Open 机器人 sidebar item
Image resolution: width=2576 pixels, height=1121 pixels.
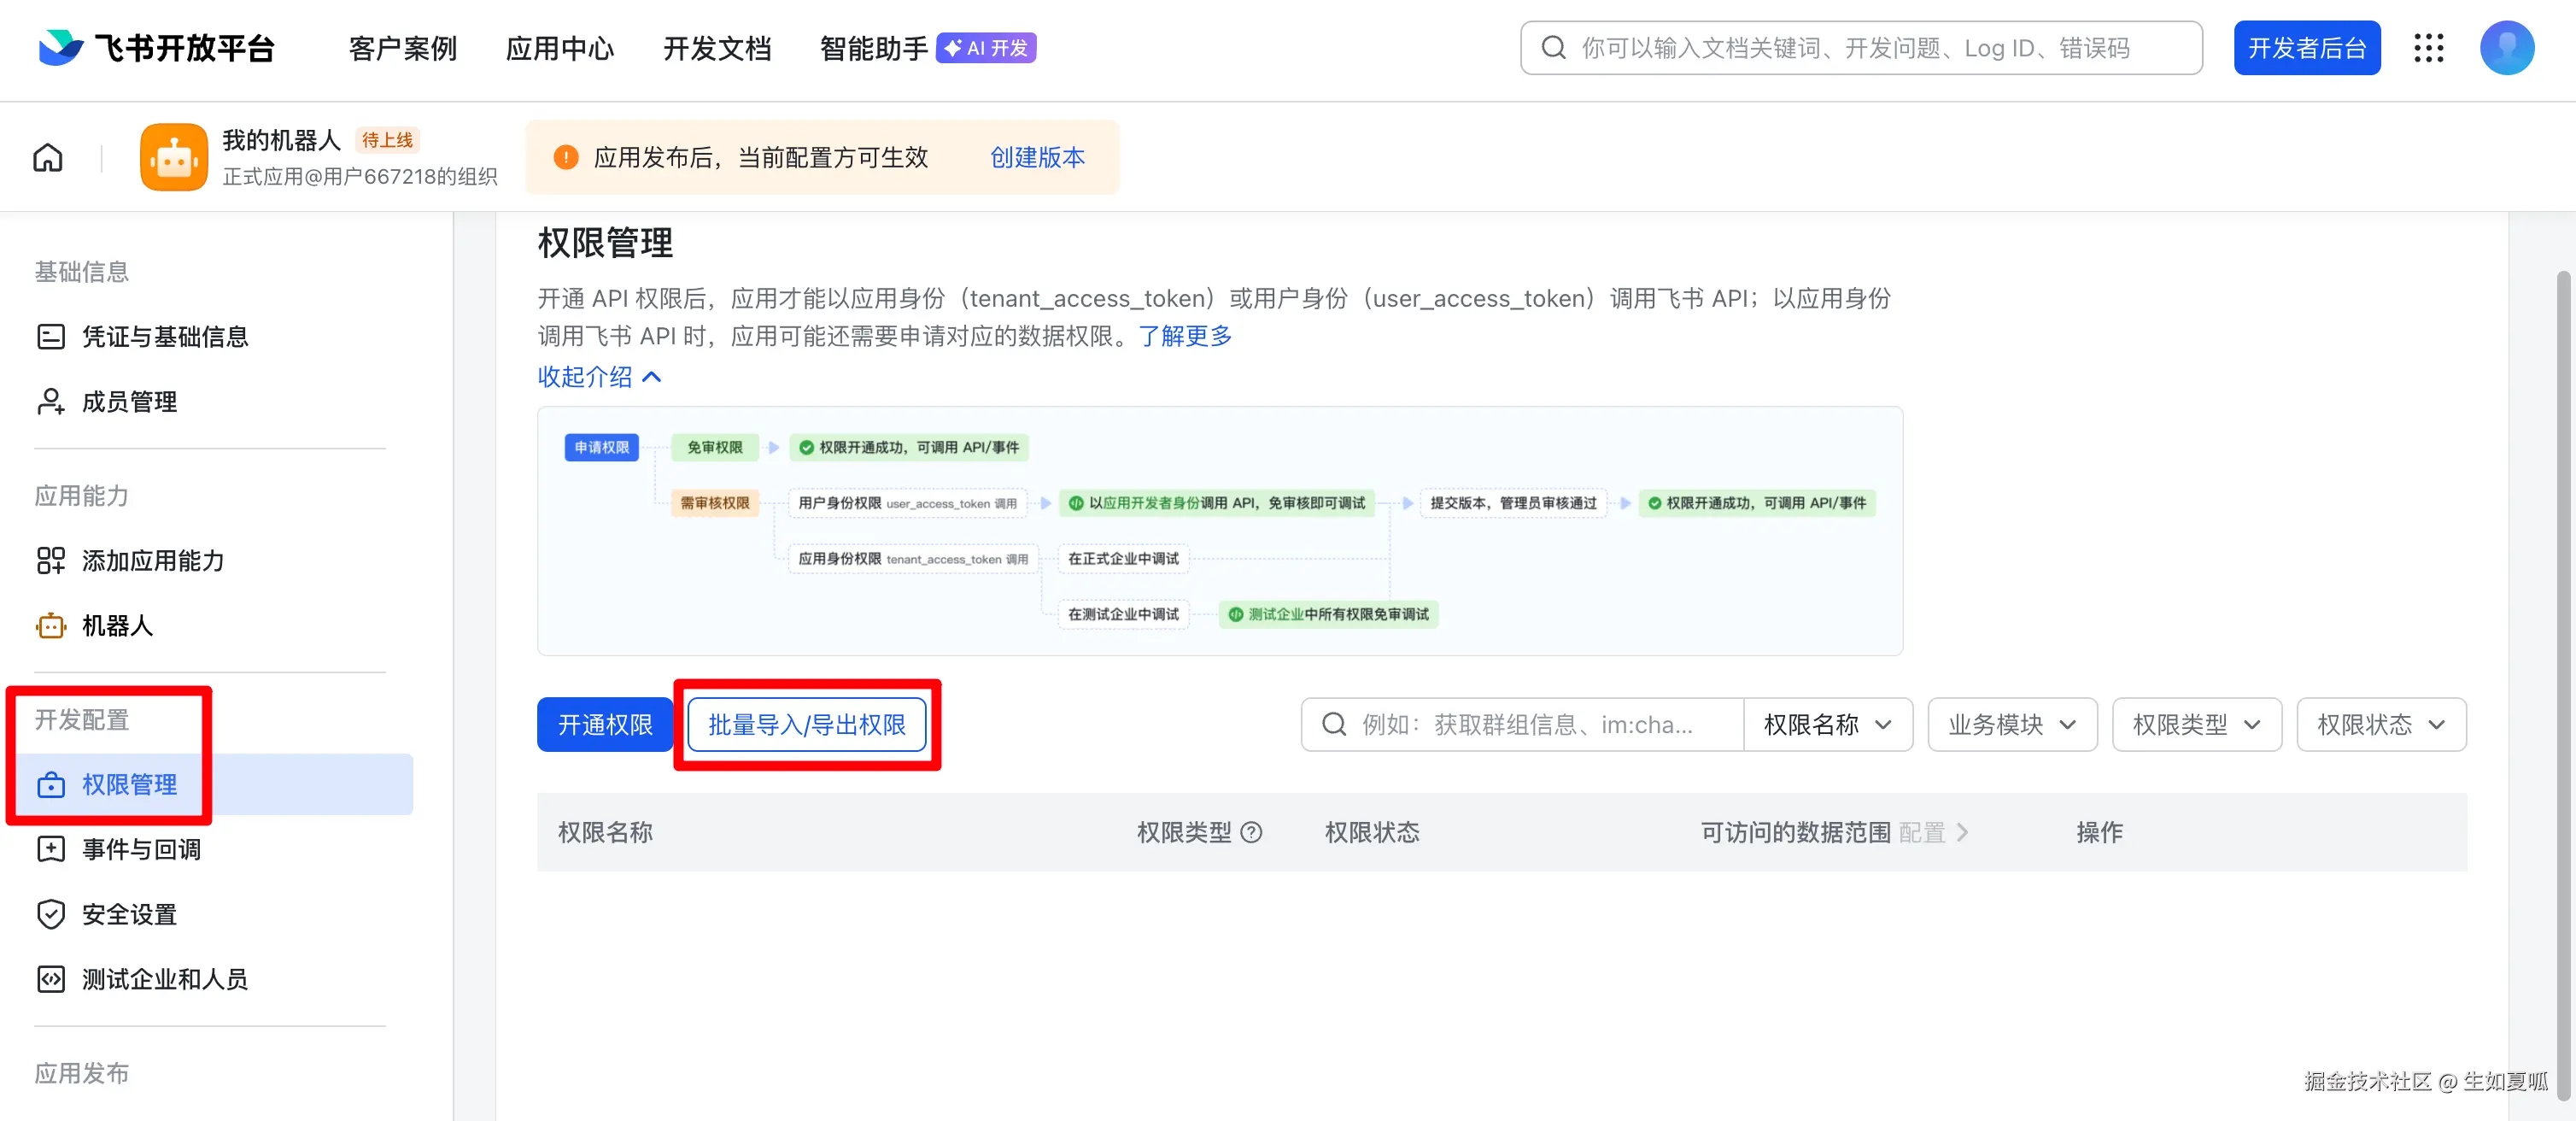pos(117,626)
